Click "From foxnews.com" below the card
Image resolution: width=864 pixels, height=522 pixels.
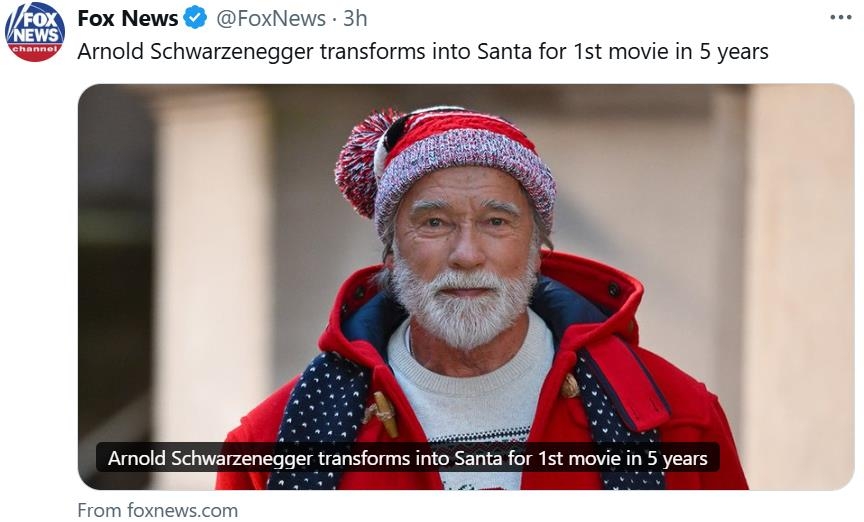[157, 510]
